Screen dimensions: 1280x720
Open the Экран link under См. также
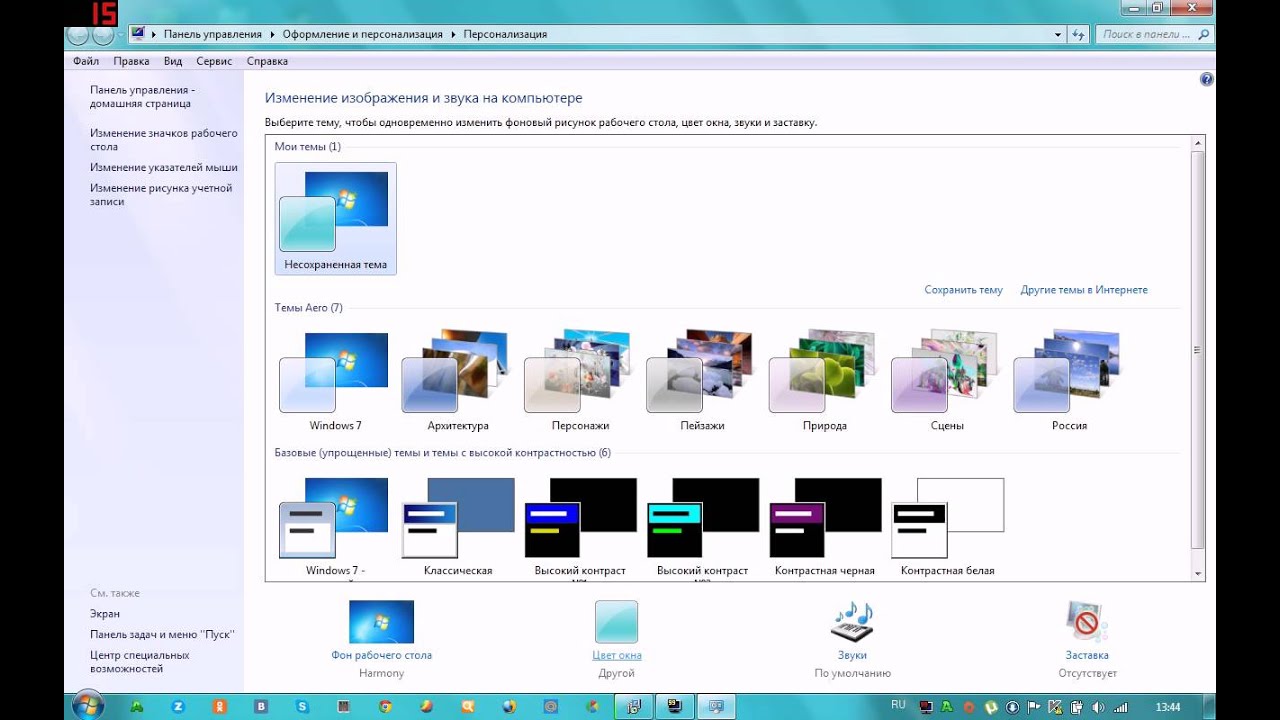tap(105, 614)
